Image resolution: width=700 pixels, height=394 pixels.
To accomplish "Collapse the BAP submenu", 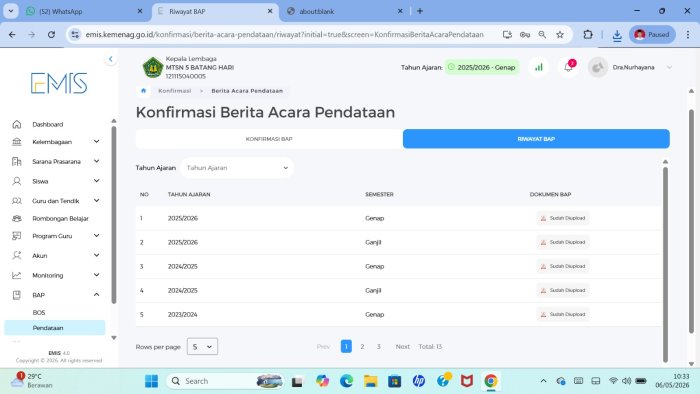I will [96, 295].
